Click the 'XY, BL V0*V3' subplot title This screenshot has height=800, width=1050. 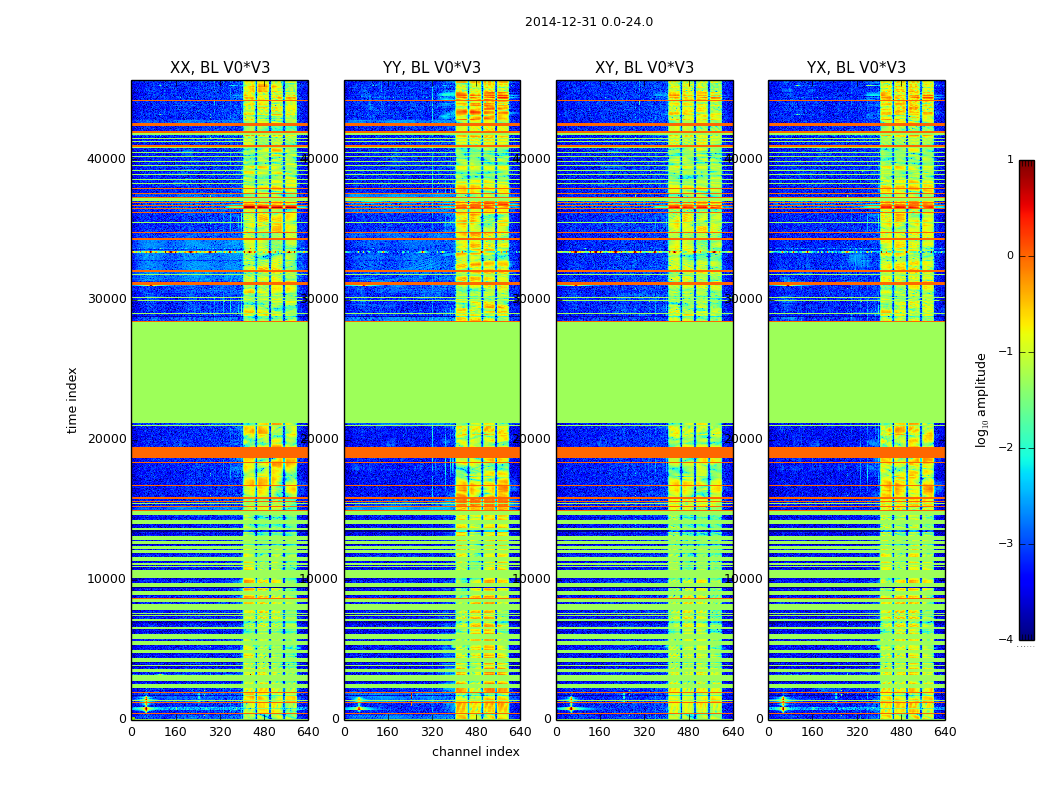pyautogui.click(x=644, y=68)
